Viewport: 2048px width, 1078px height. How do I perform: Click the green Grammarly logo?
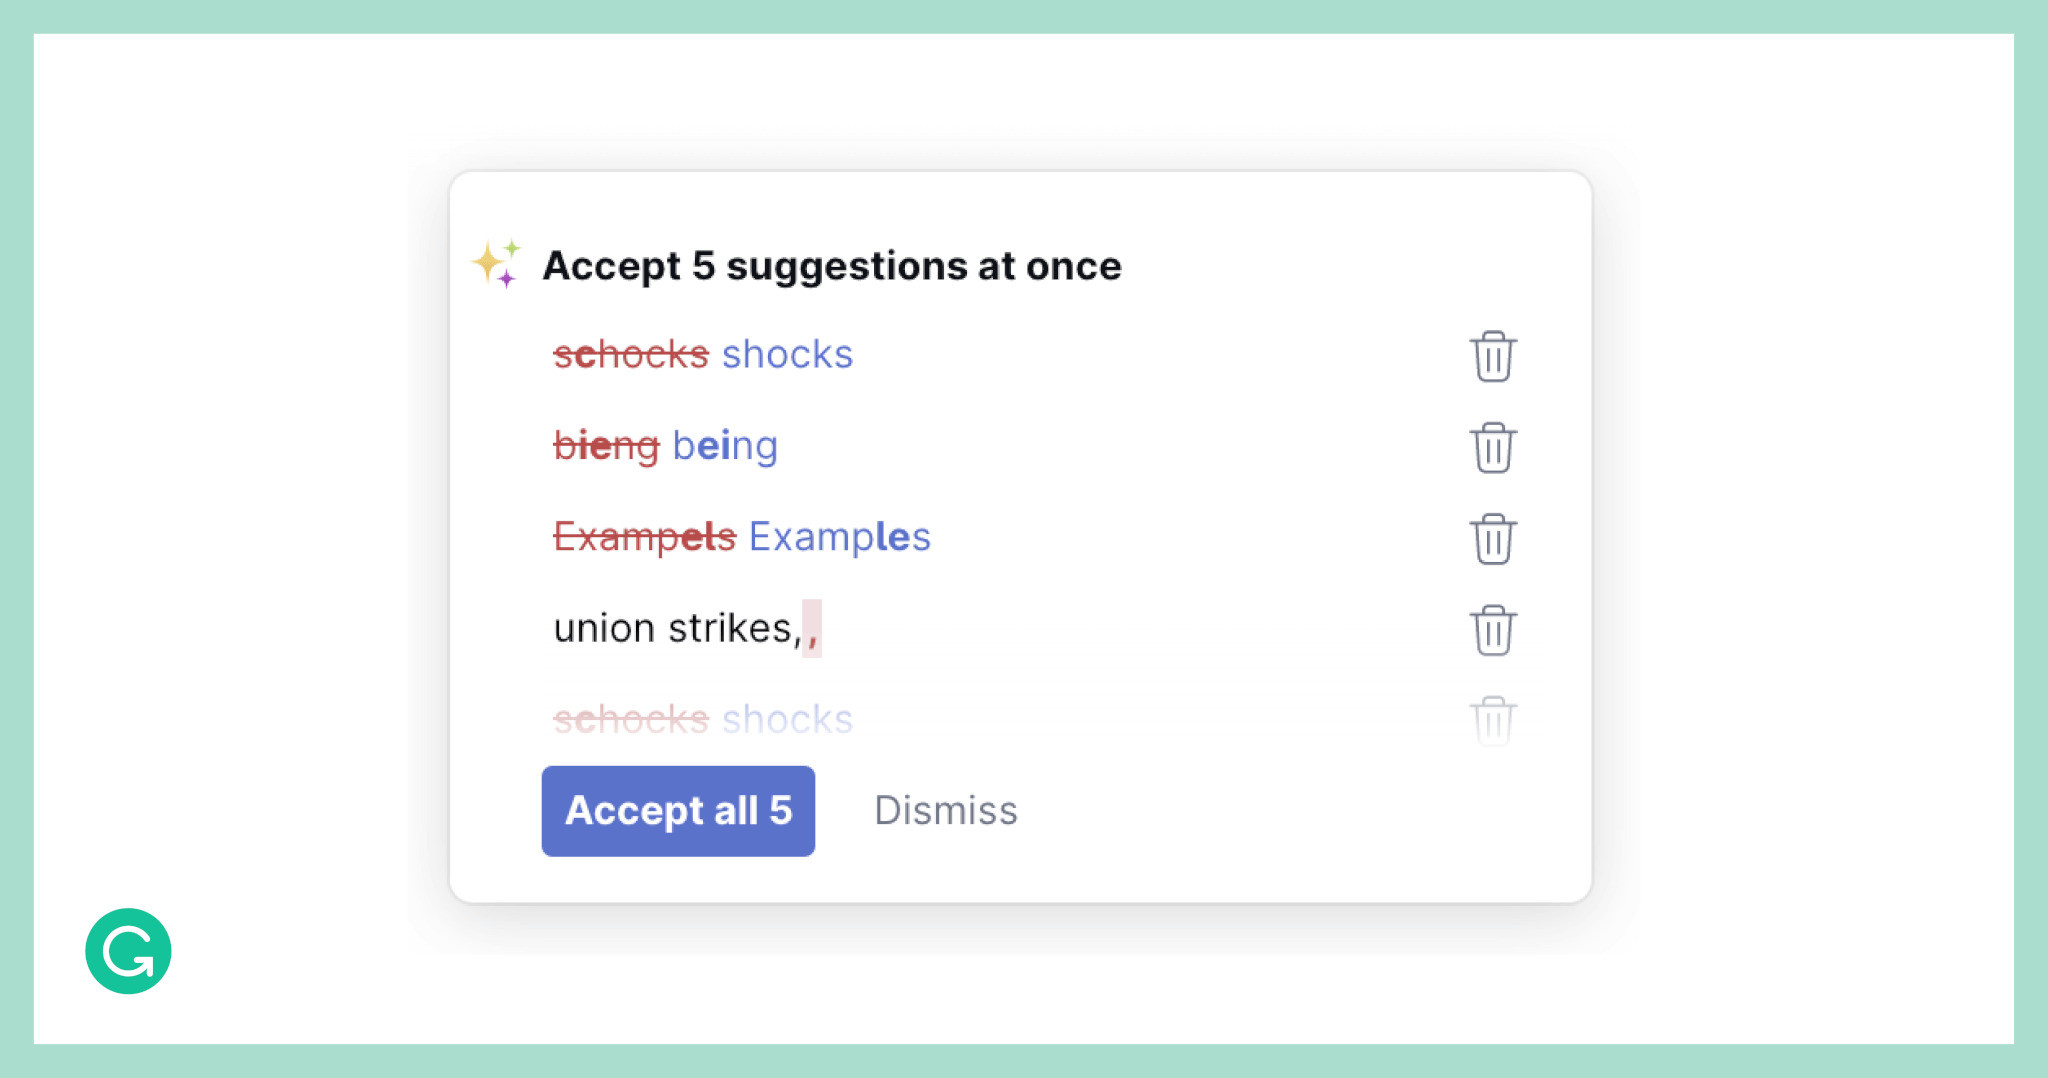[x=127, y=951]
